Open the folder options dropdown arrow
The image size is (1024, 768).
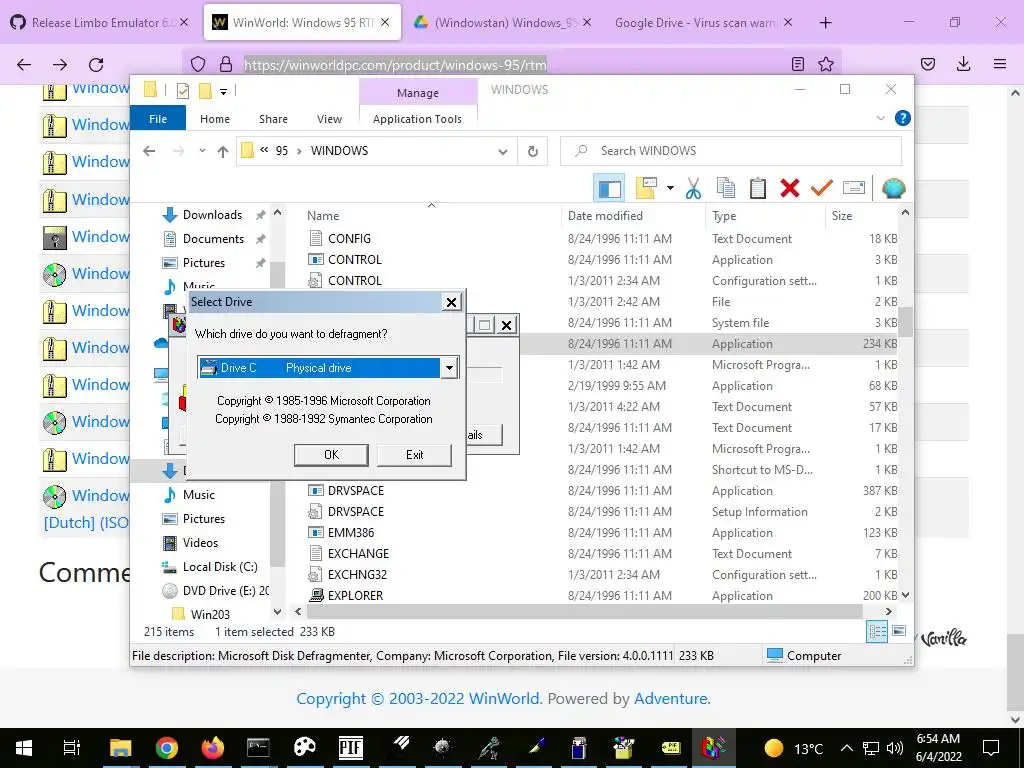pyautogui.click(x=670, y=188)
